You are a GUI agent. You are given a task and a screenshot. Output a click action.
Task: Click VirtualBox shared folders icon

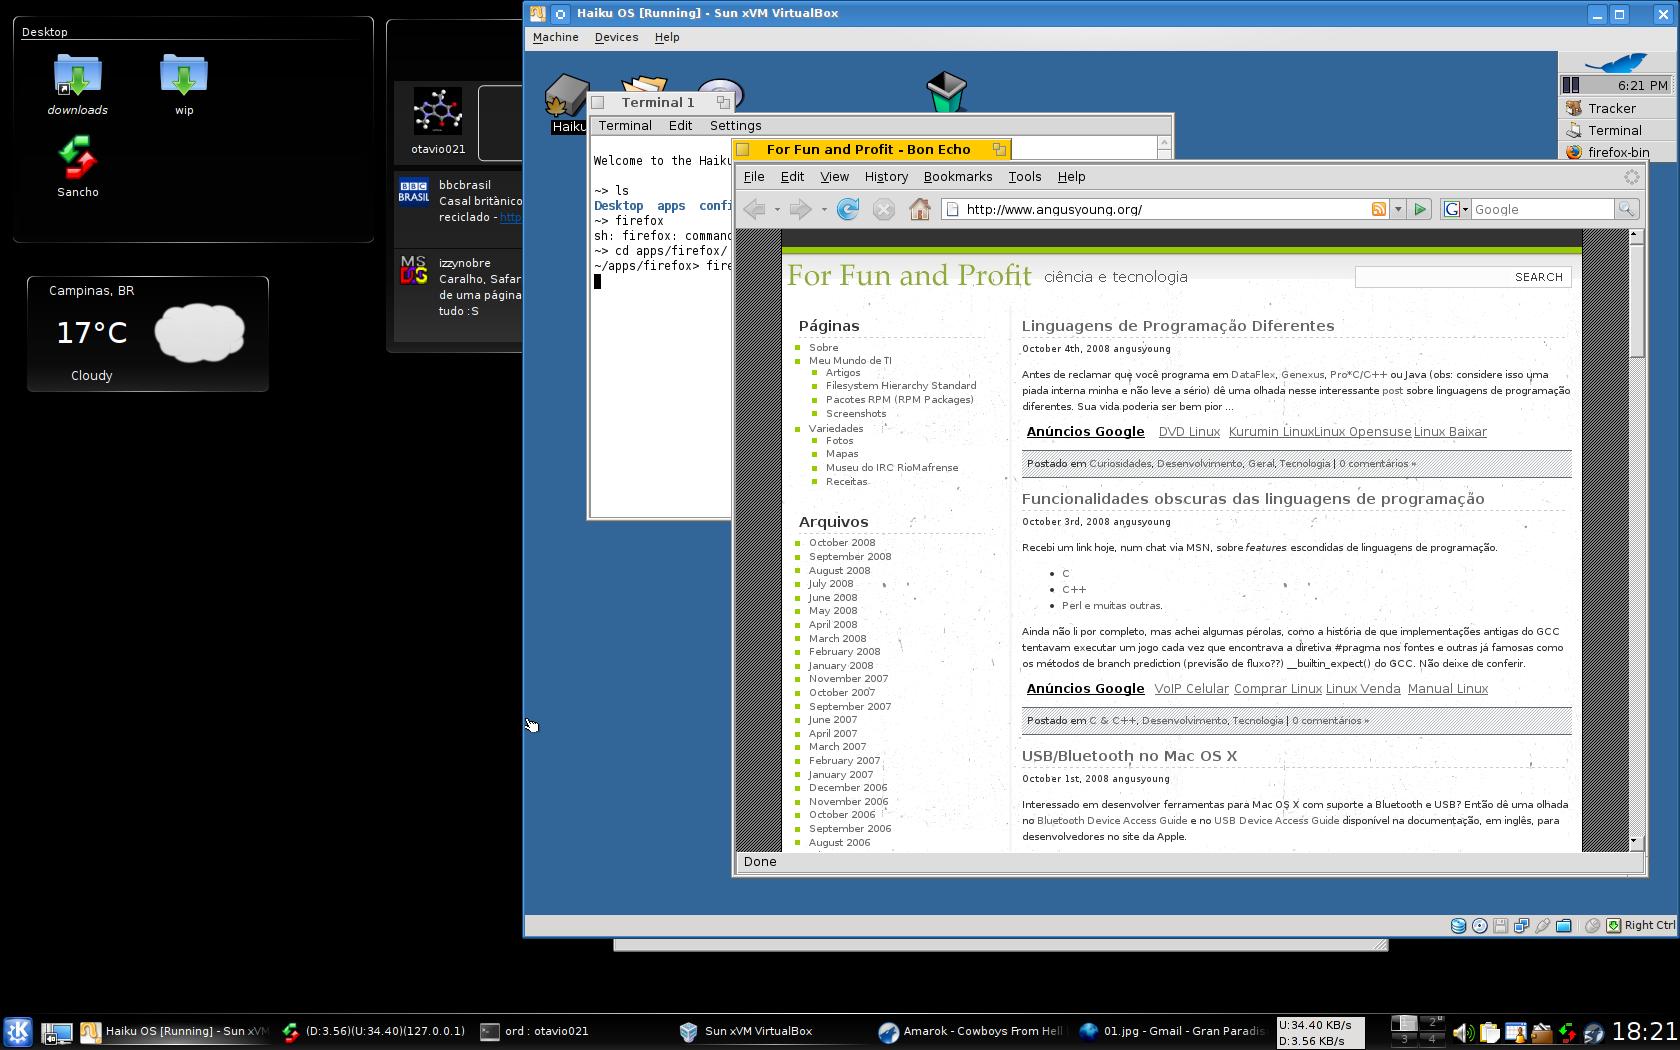(1563, 926)
